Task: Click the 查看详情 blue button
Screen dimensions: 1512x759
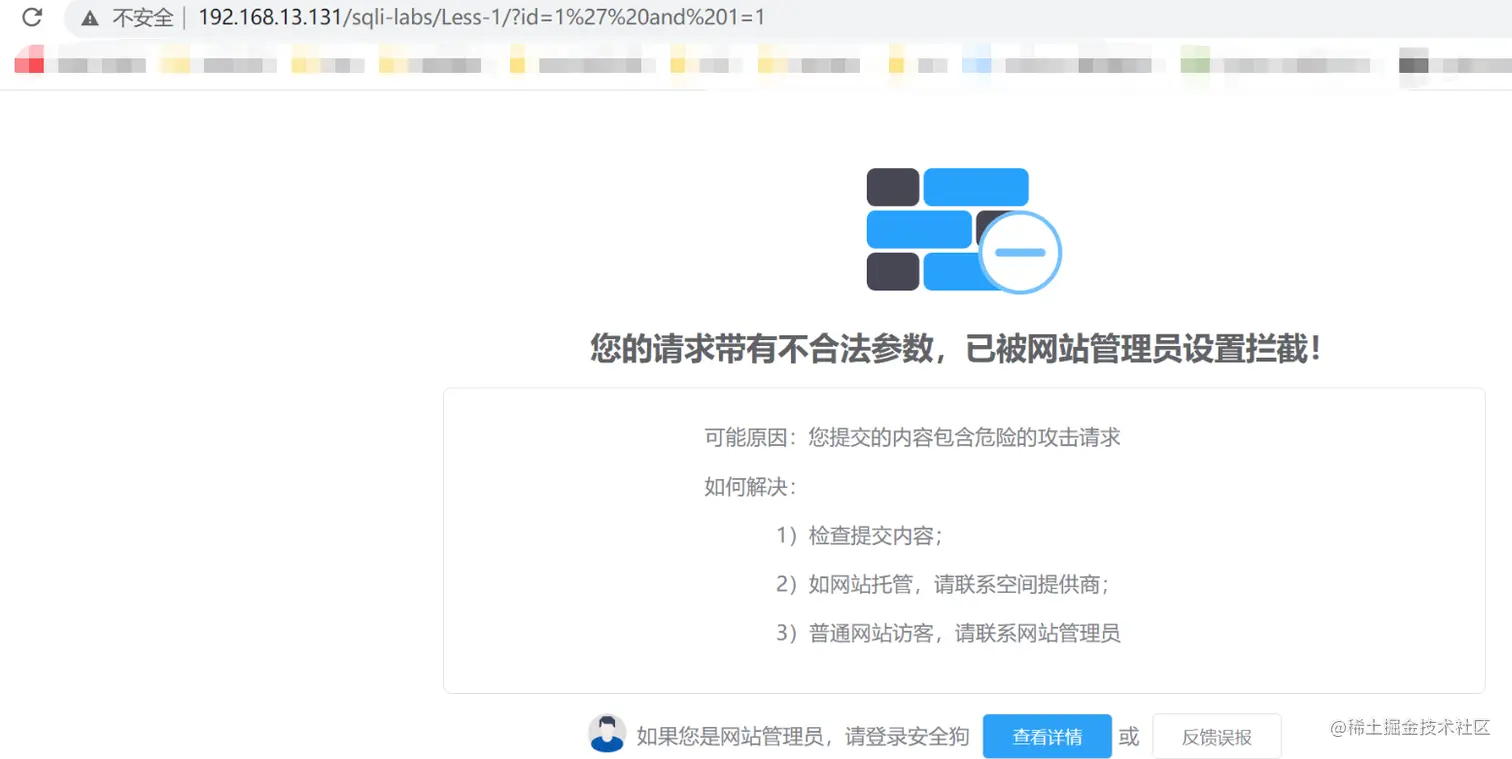Action: [x=1047, y=737]
